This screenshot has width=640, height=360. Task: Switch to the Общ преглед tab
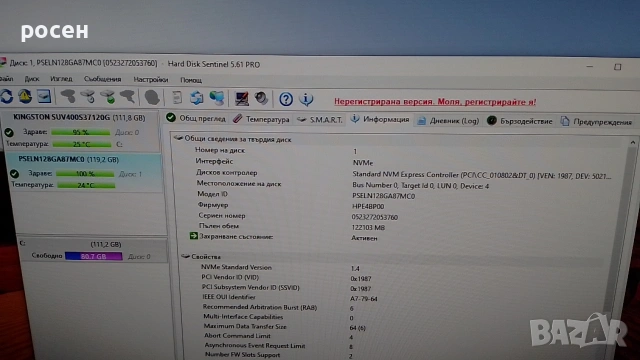pyautogui.click(x=196, y=118)
